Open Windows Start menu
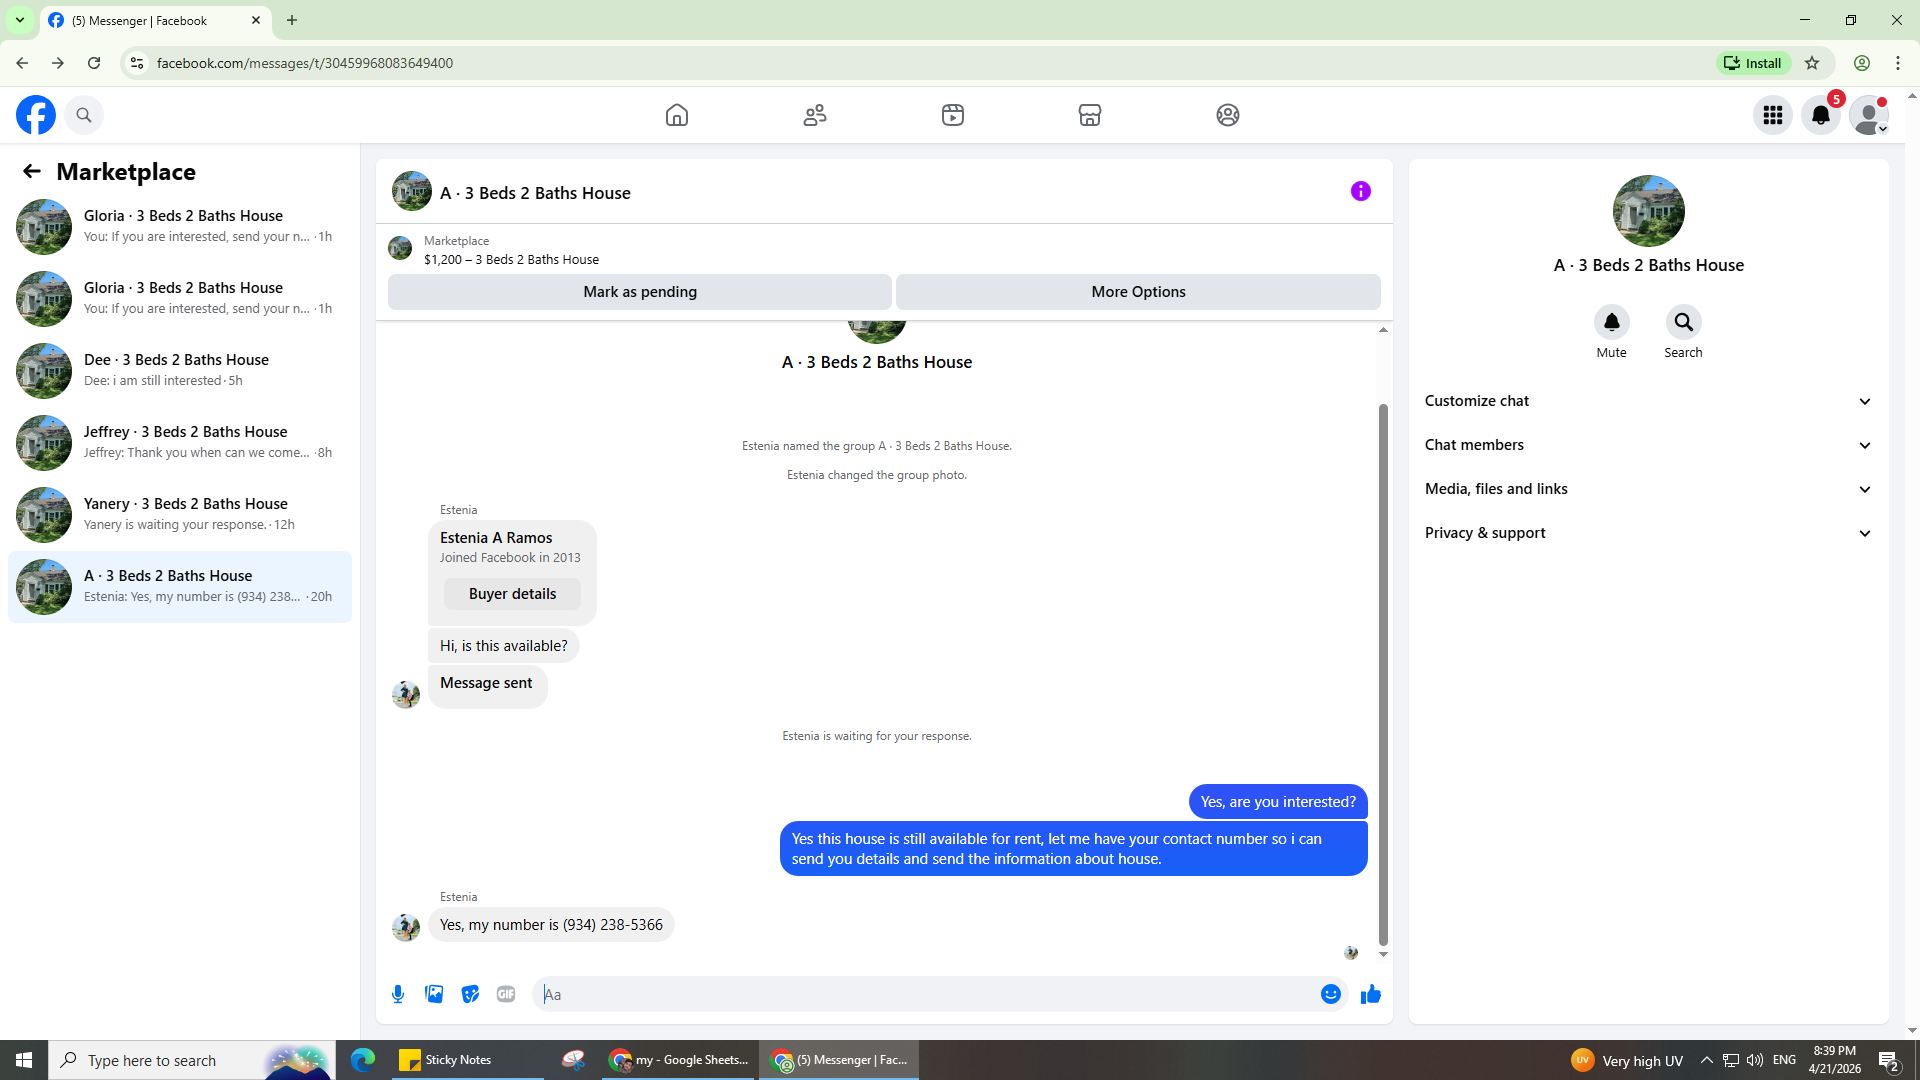 click(x=24, y=1060)
